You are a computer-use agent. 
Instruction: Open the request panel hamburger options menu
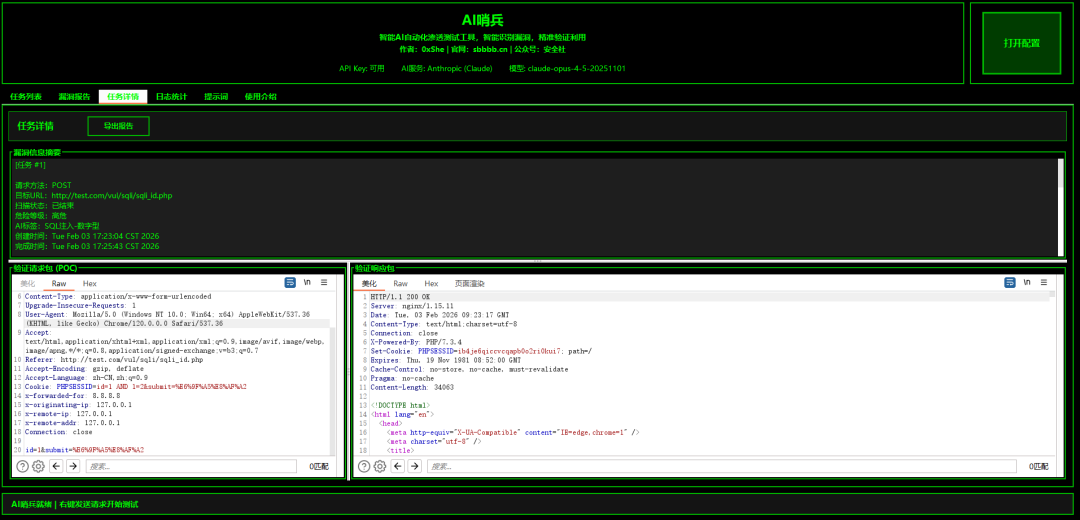tap(324, 283)
